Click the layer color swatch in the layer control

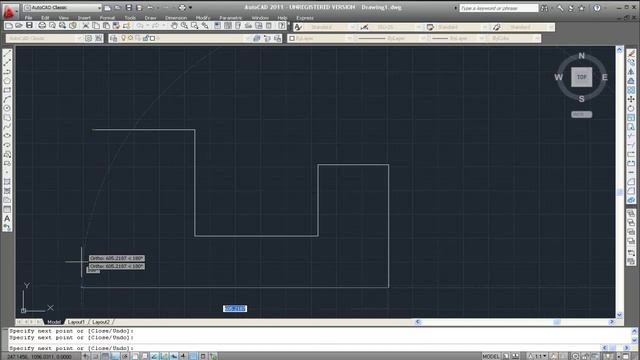coord(152,38)
